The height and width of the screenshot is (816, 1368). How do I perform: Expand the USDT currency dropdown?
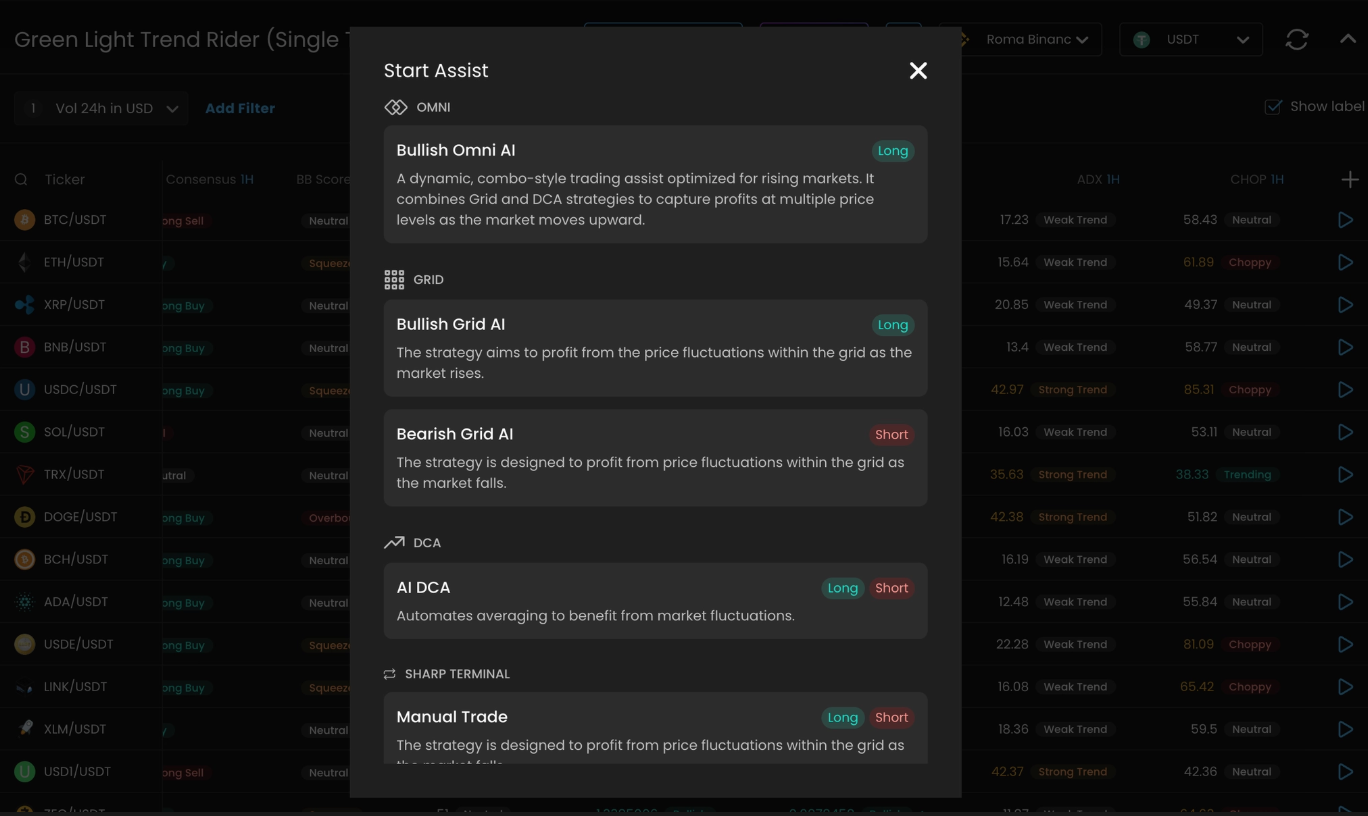(x=1190, y=40)
